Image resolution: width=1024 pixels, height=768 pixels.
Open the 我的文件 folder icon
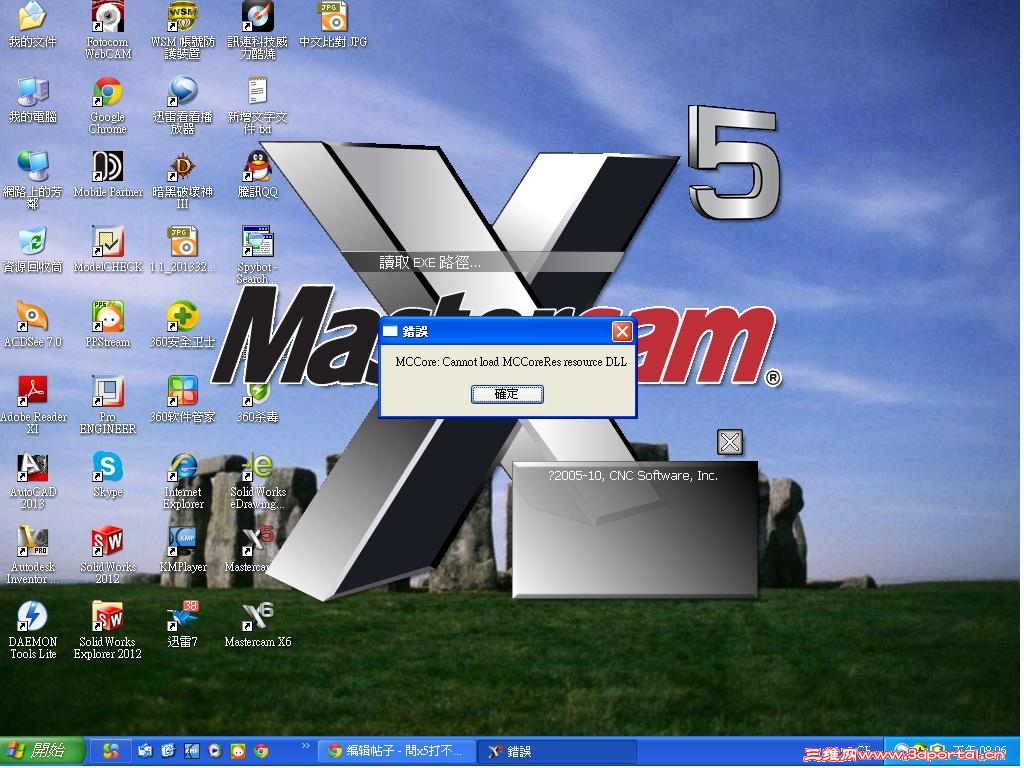click(x=32, y=26)
